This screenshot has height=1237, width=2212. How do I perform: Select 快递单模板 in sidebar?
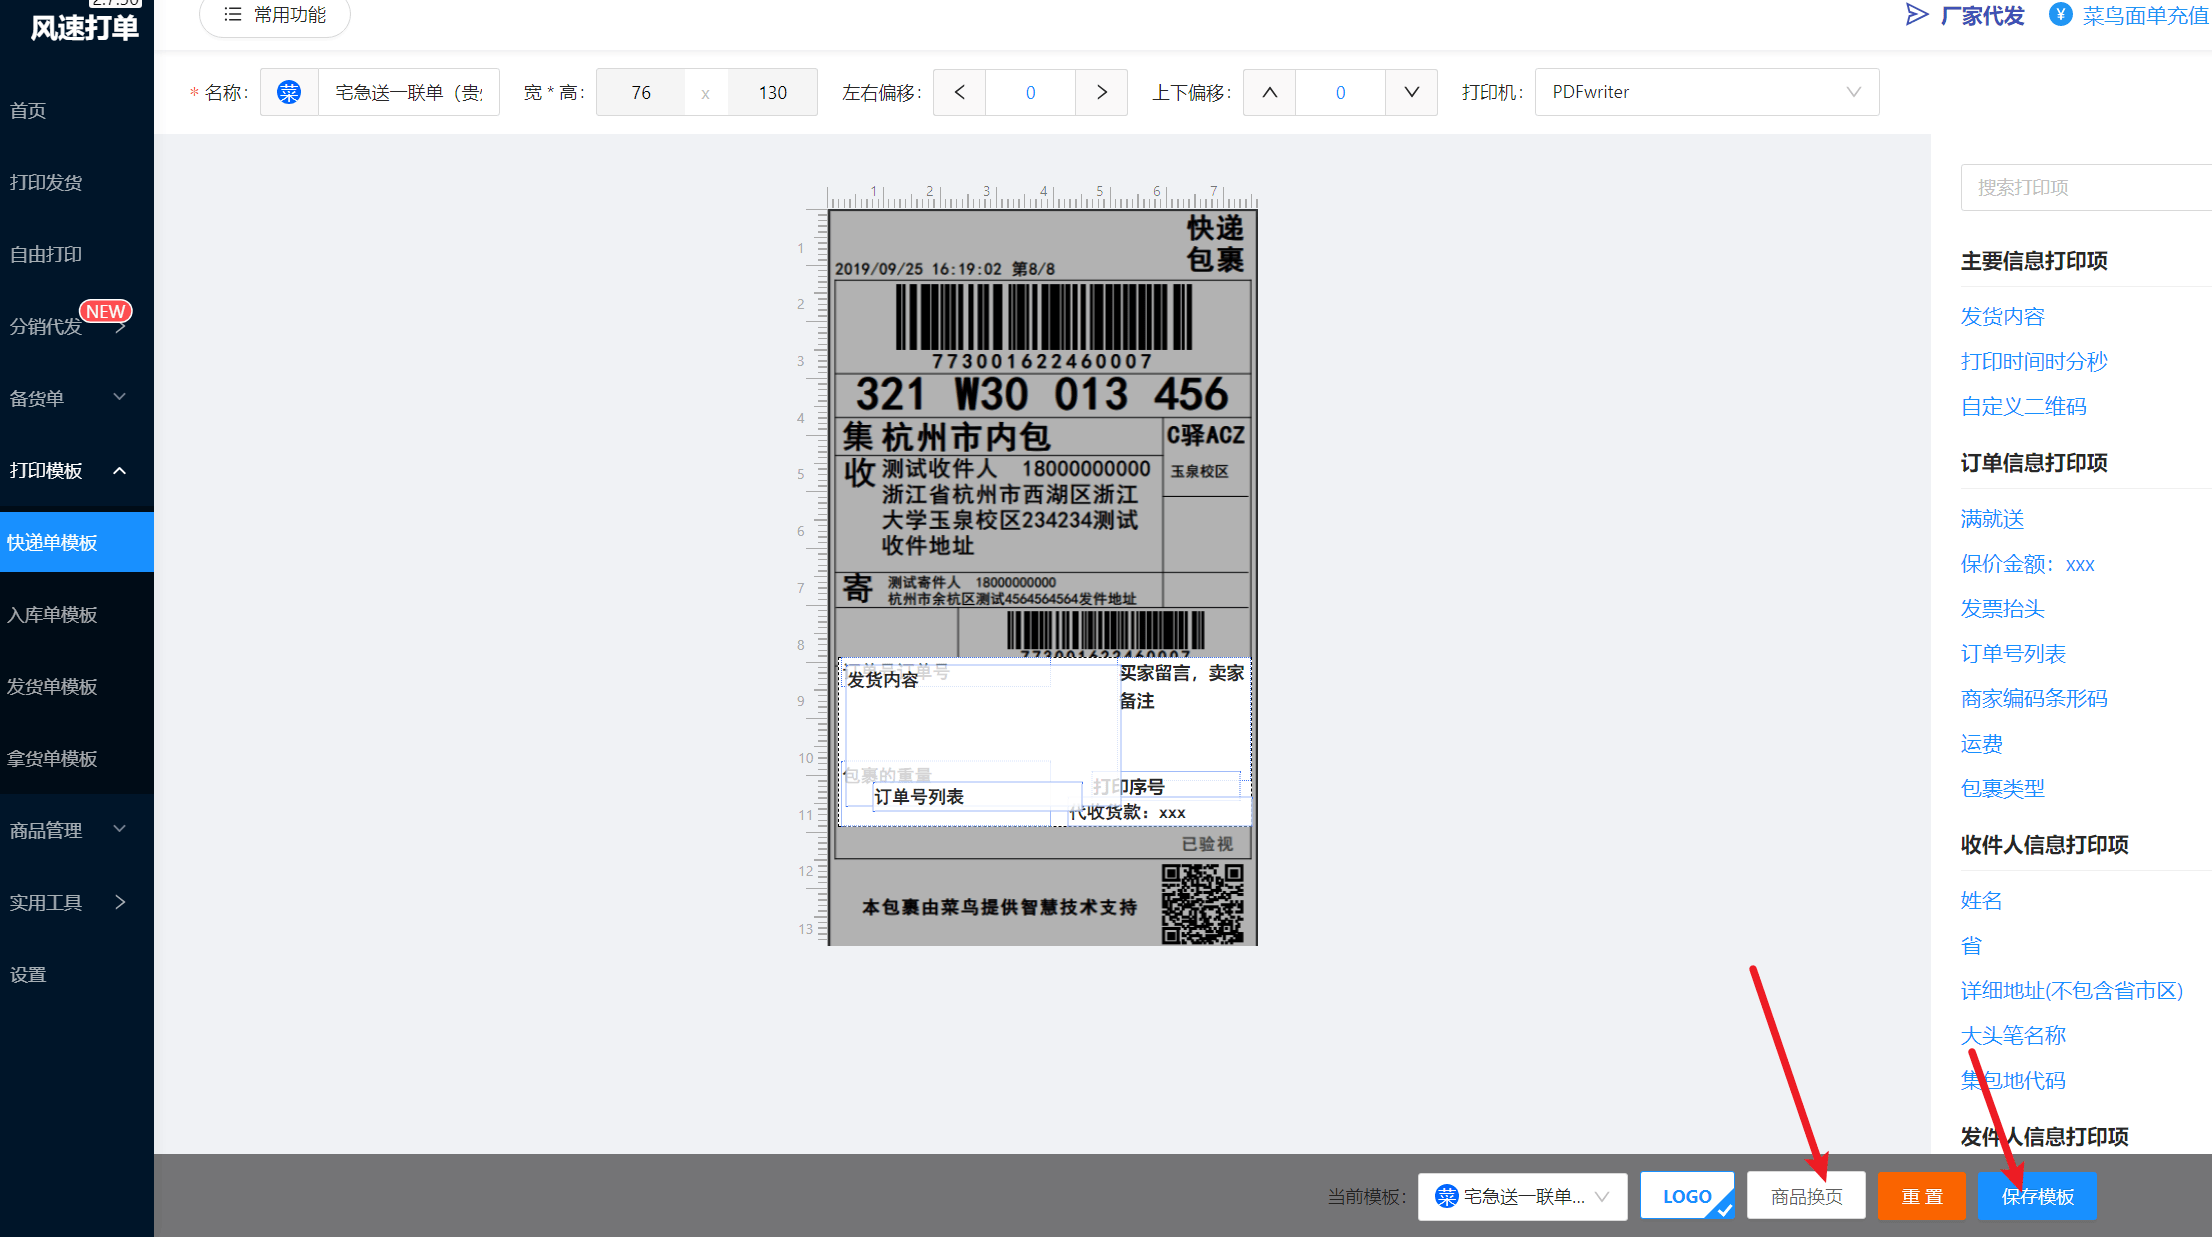(x=77, y=542)
